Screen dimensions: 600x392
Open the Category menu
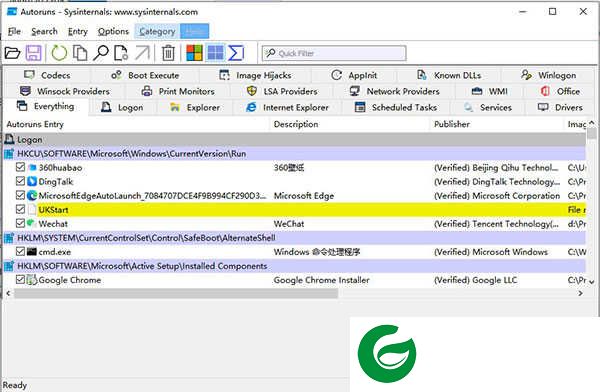coord(157,31)
